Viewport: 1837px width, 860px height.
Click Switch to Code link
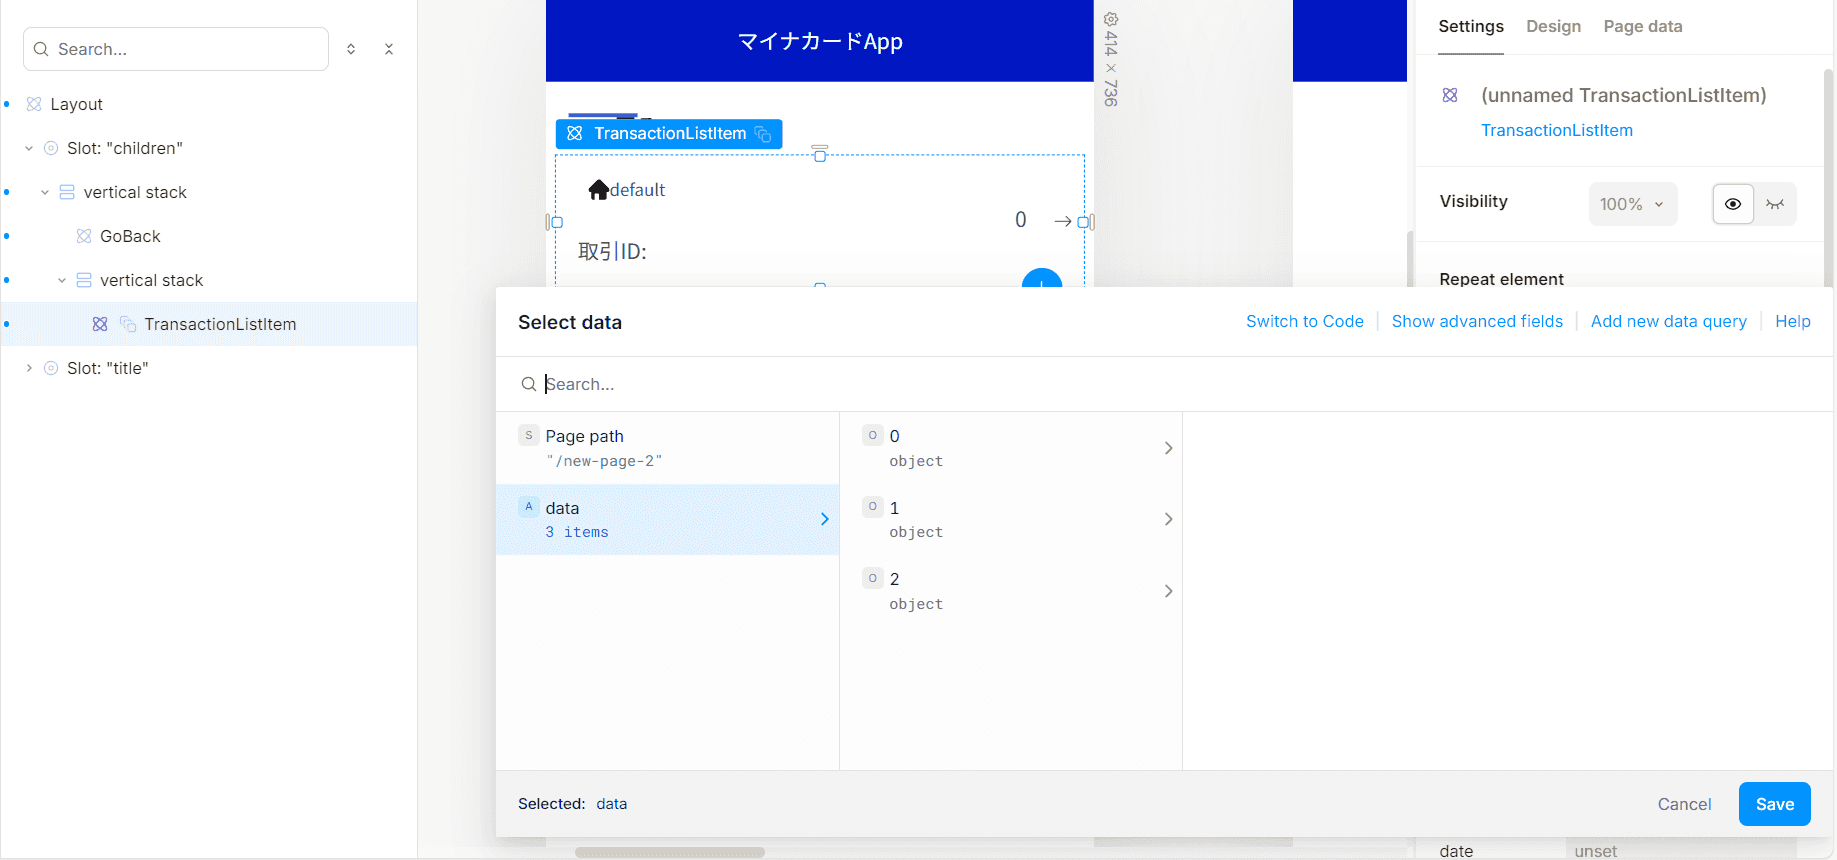coord(1304,321)
